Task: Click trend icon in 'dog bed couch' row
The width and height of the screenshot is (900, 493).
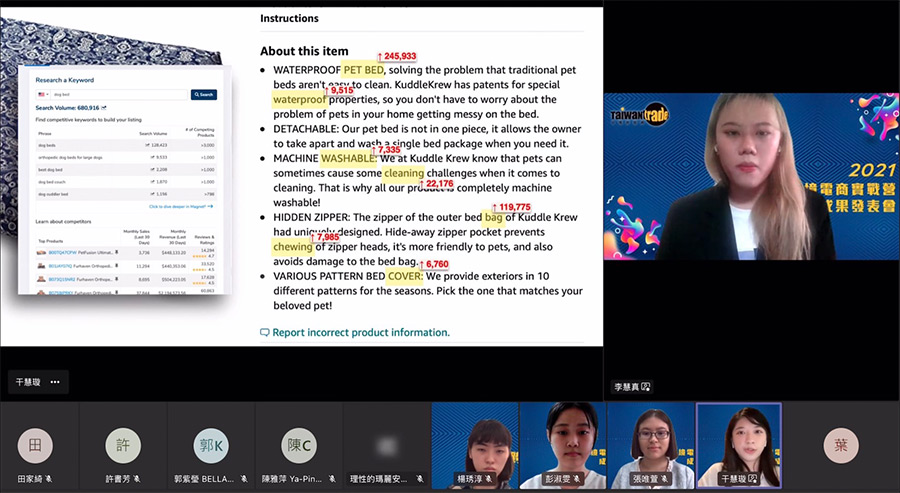Action: coord(153,182)
